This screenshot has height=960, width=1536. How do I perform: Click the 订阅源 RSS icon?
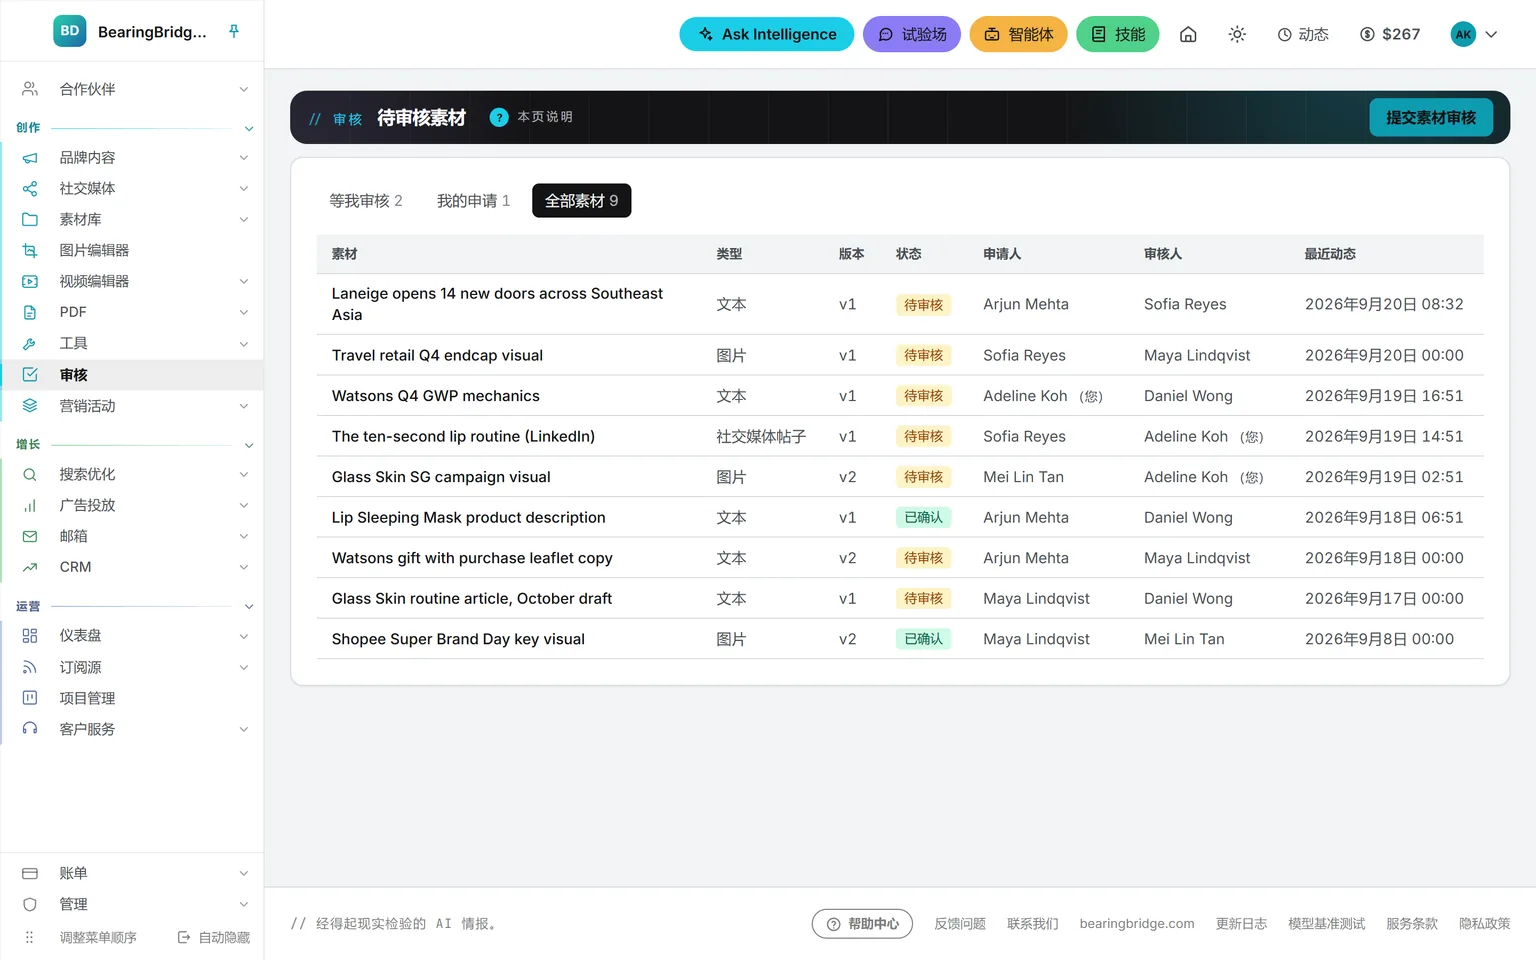[30, 667]
